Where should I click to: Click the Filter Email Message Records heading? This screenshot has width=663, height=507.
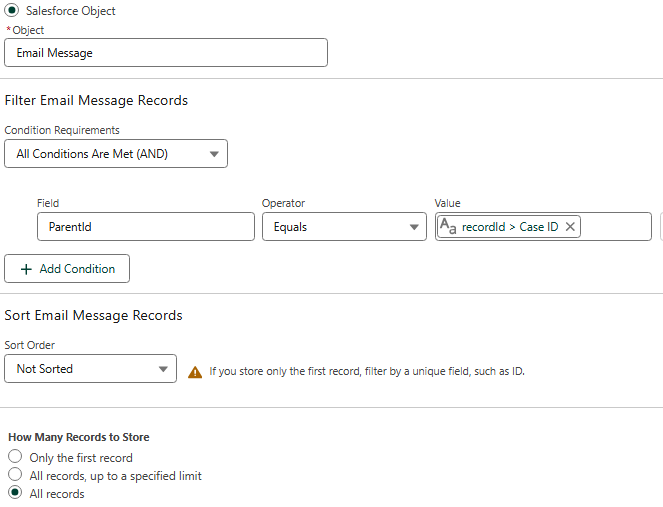pos(96,100)
